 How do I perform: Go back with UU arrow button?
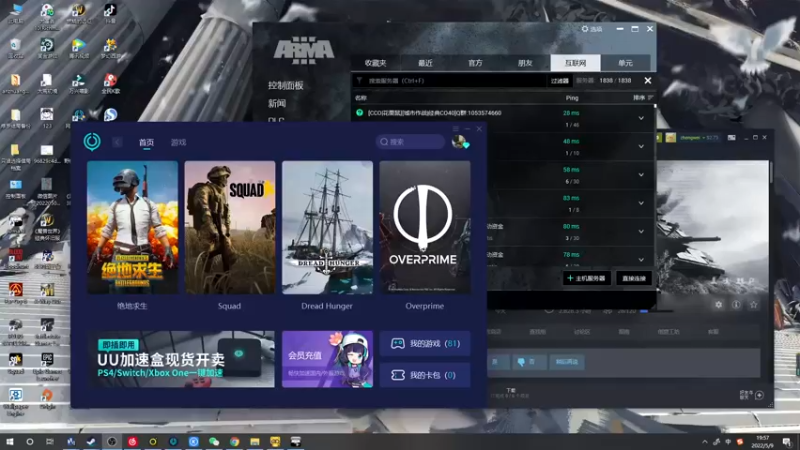[117, 142]
